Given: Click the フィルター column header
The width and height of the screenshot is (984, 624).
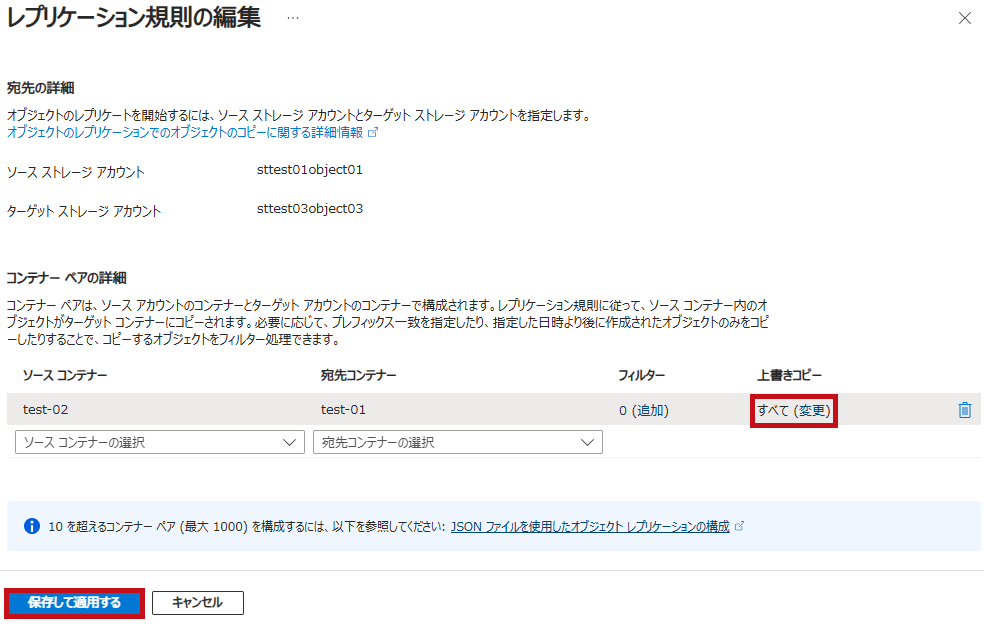Looking at the screenshot, I should (x=641, y=375).
